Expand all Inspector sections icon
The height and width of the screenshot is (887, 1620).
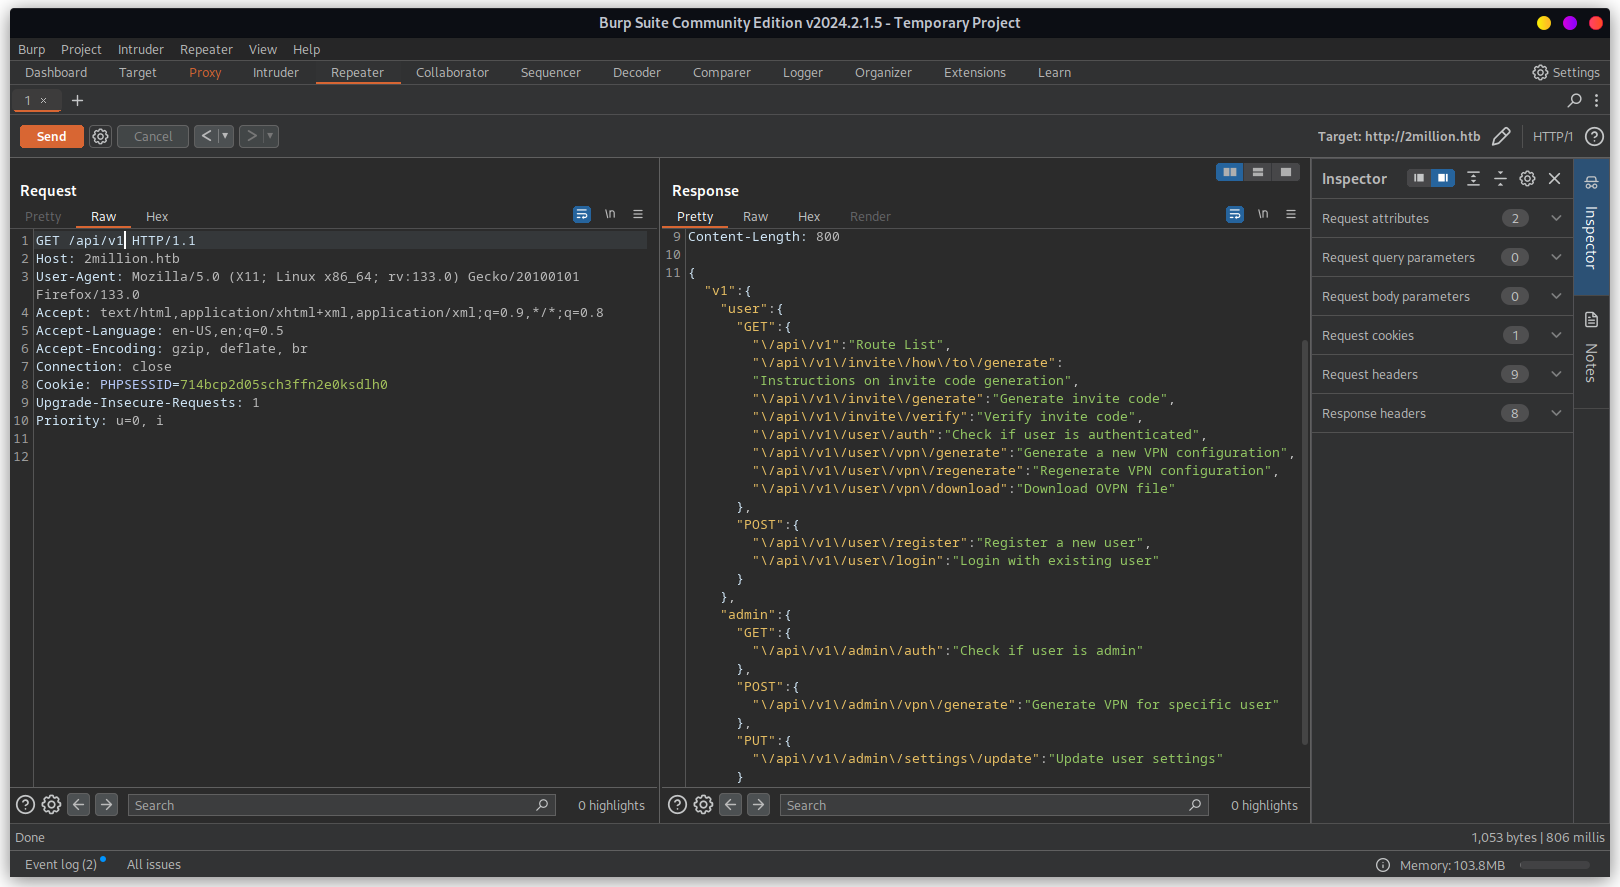[x=1473, y=178]
